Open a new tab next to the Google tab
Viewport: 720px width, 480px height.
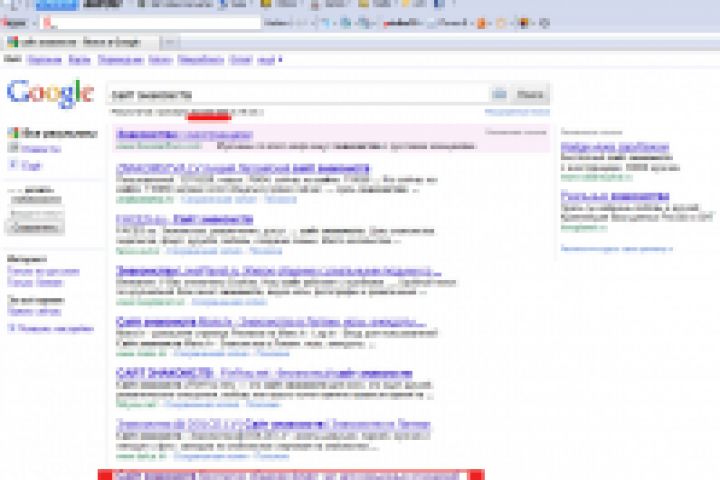(169, 43)
